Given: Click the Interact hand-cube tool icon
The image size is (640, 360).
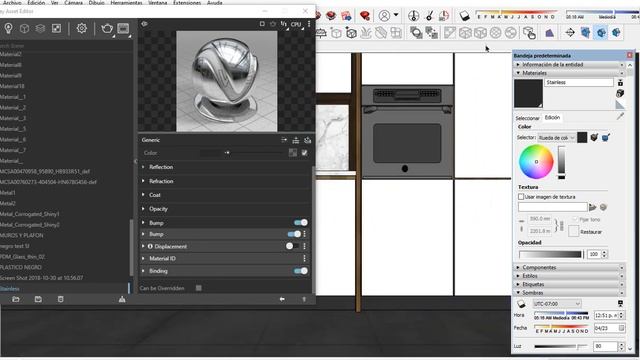Looking at the screenshot, I should pos(529,33).
